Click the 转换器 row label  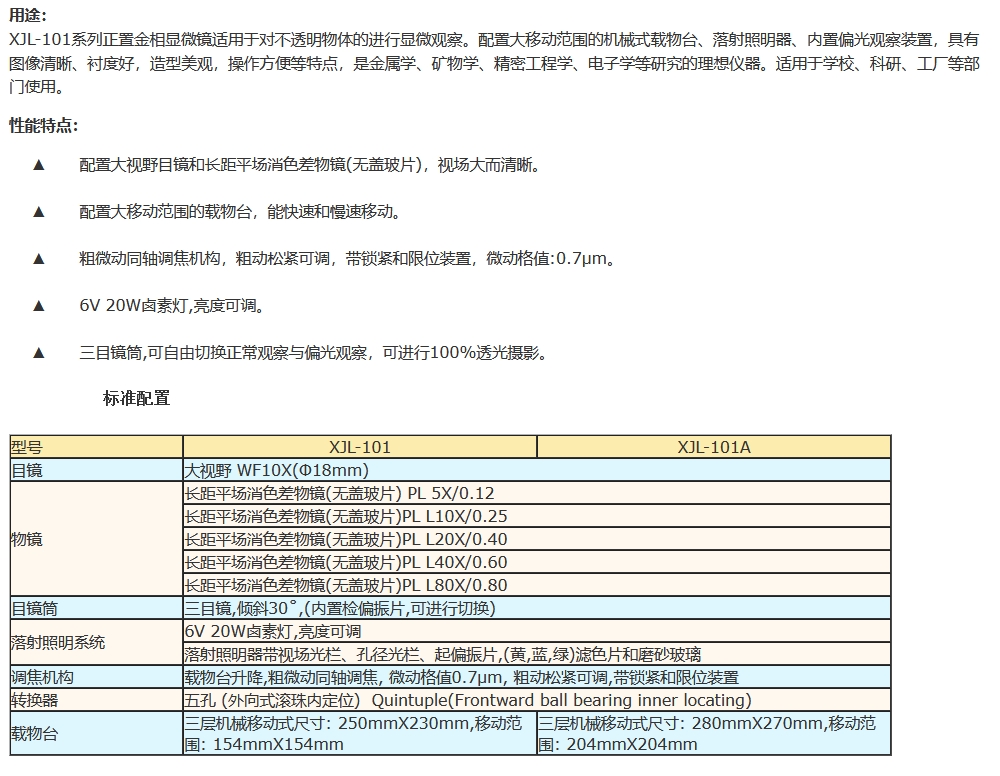(x=96, y=700)
